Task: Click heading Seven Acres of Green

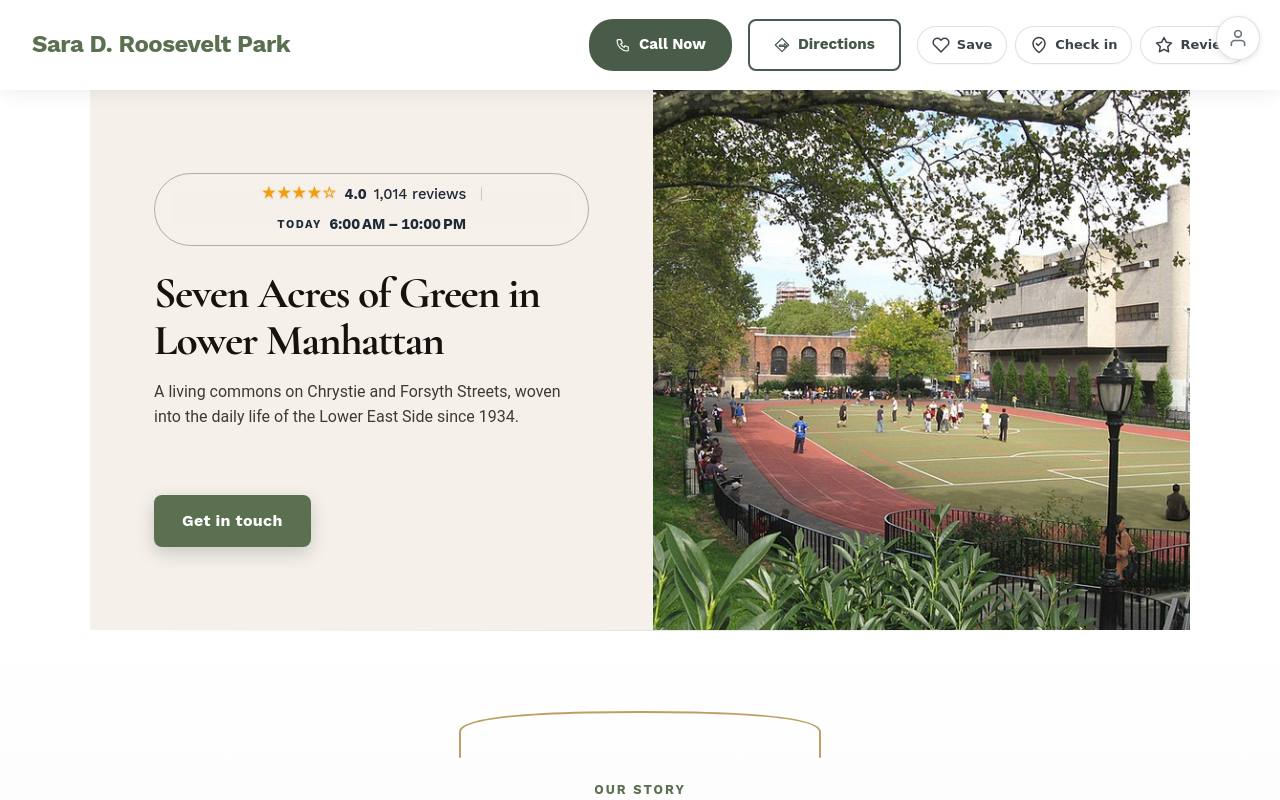Action: (347, 317)
